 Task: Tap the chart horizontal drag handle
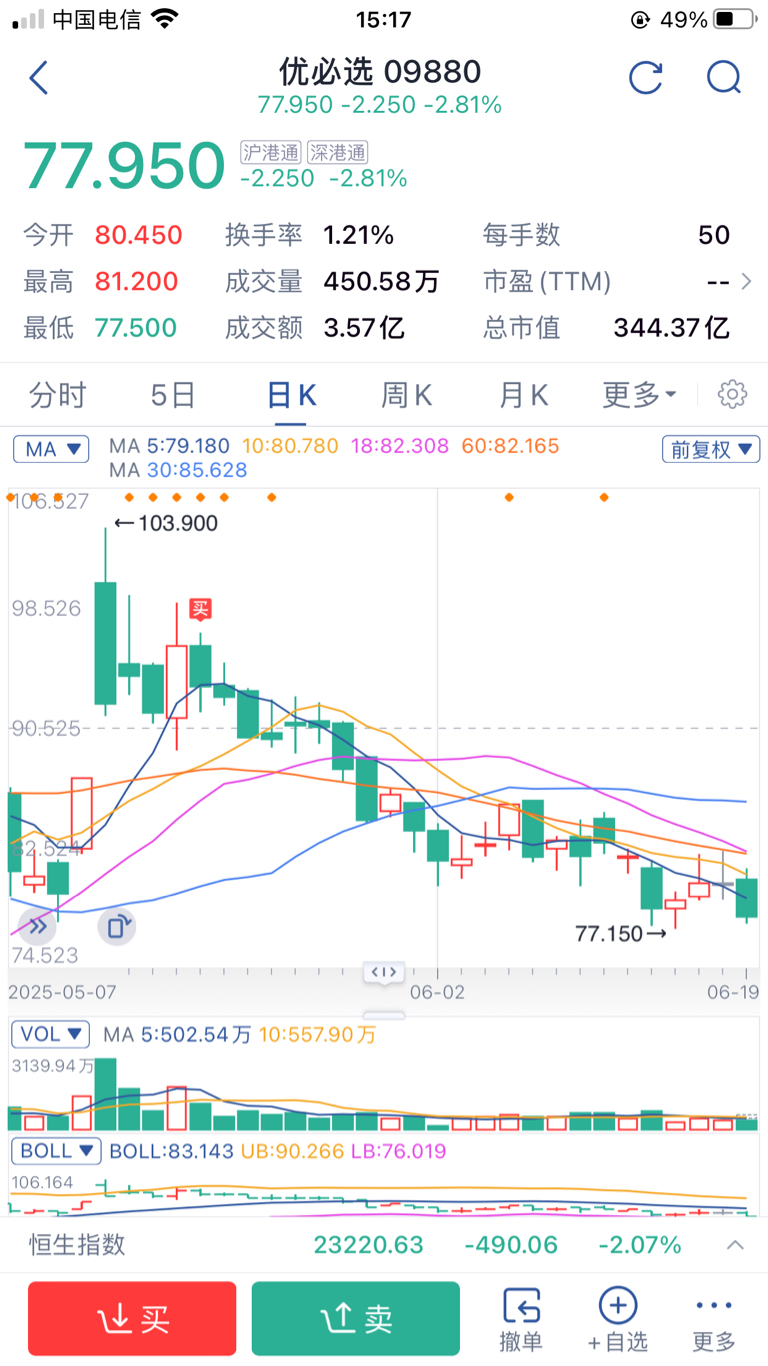(x=384, y=972)
